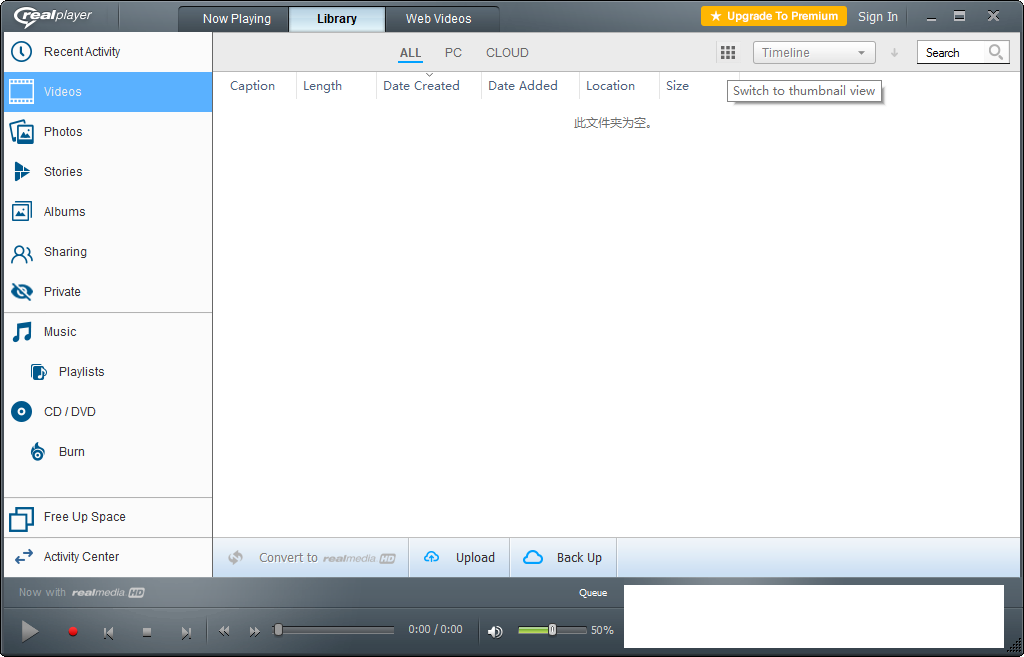Open Burn under CD / DVD

tap(108, 451)
